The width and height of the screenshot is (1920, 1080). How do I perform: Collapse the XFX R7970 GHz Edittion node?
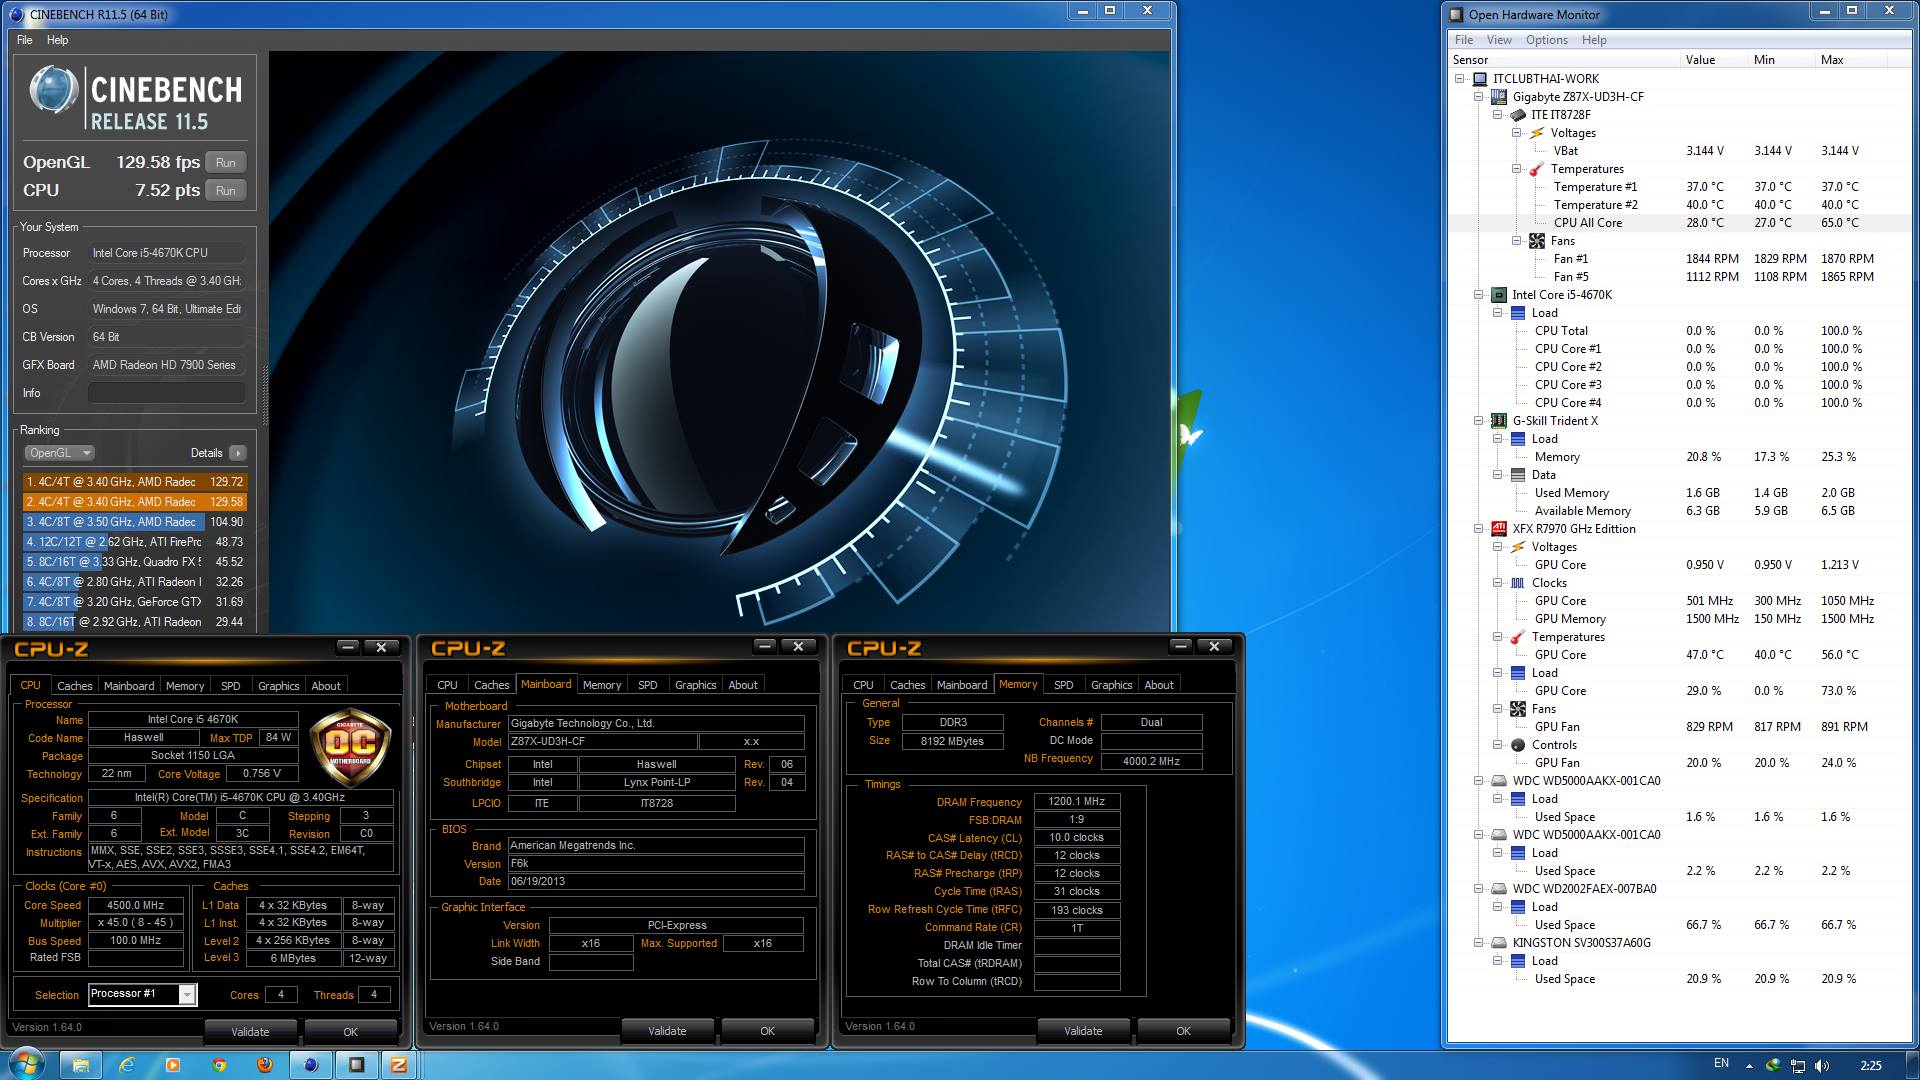(x=1479, y=529)
